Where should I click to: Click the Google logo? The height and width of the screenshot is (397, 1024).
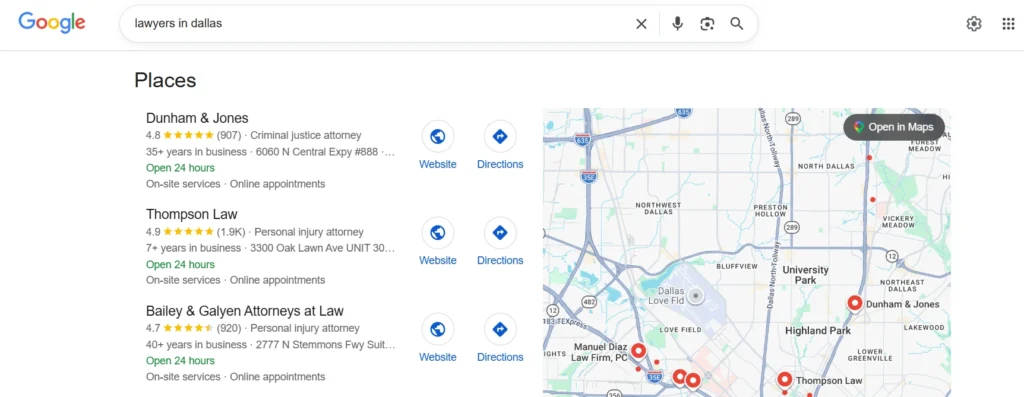click(52, 22)
